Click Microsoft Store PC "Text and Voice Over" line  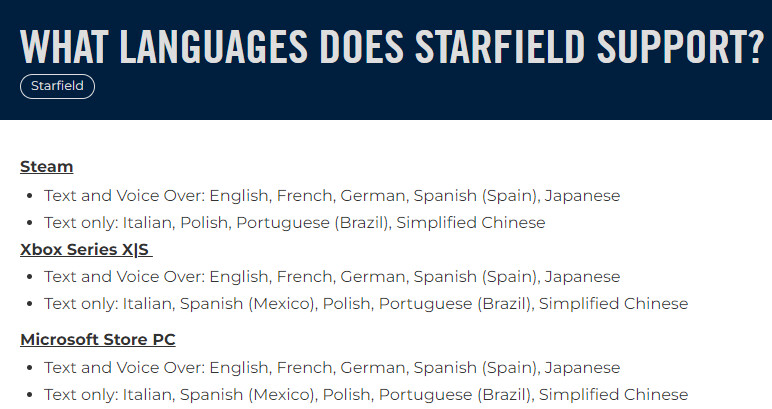(x=332, y=367)
